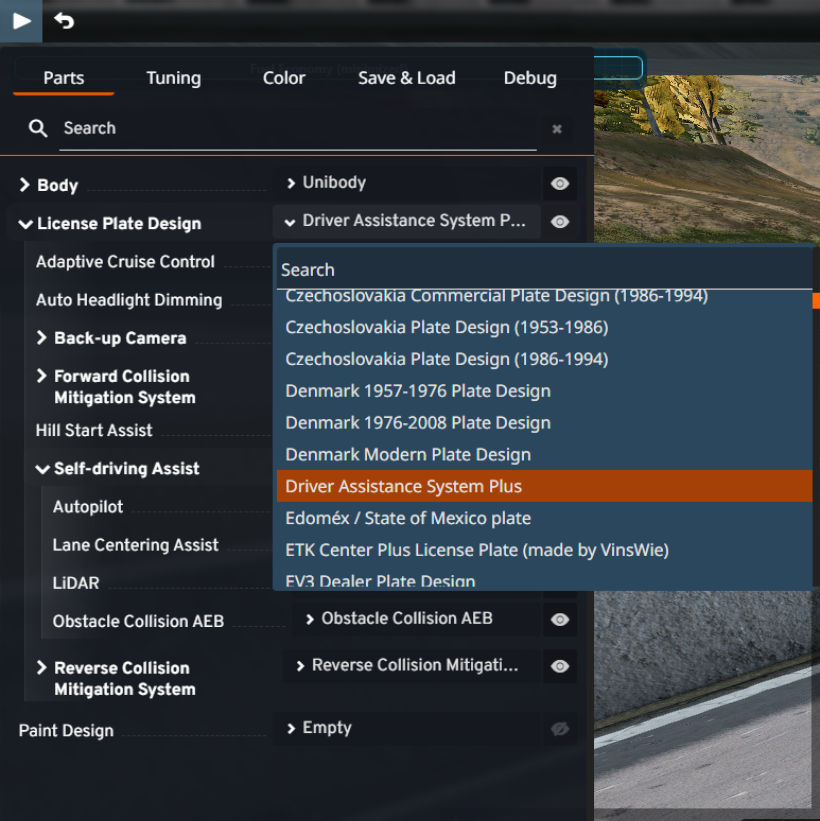Viewport: 820px width, 821px height.
Task: Click the play button icon
Action: coord(21,20)
